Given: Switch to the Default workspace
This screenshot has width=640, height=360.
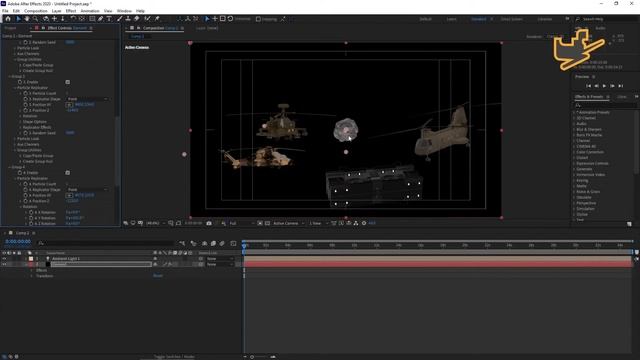Looking at the screenshot, I should point(425,19).
